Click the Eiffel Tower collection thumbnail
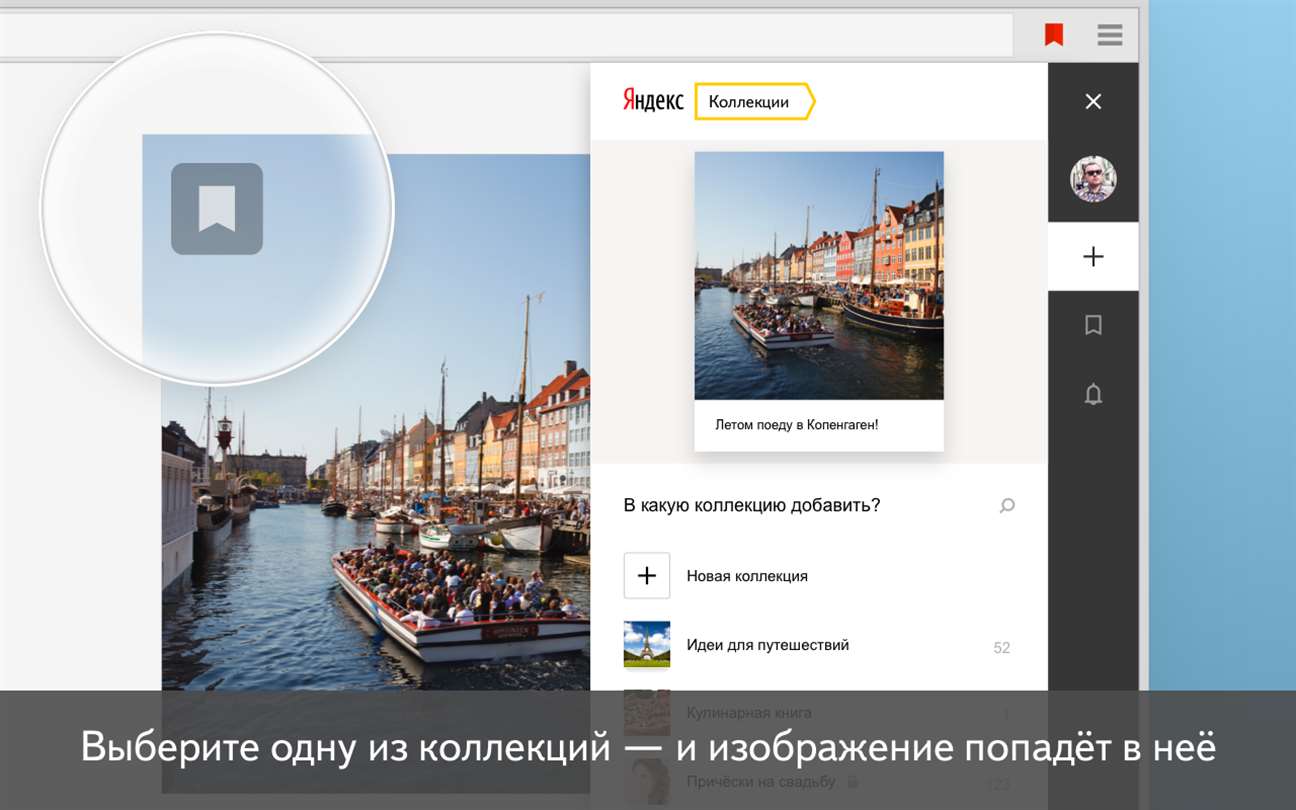Viewport: 1296px width, 810px height. tap(647, 644)
